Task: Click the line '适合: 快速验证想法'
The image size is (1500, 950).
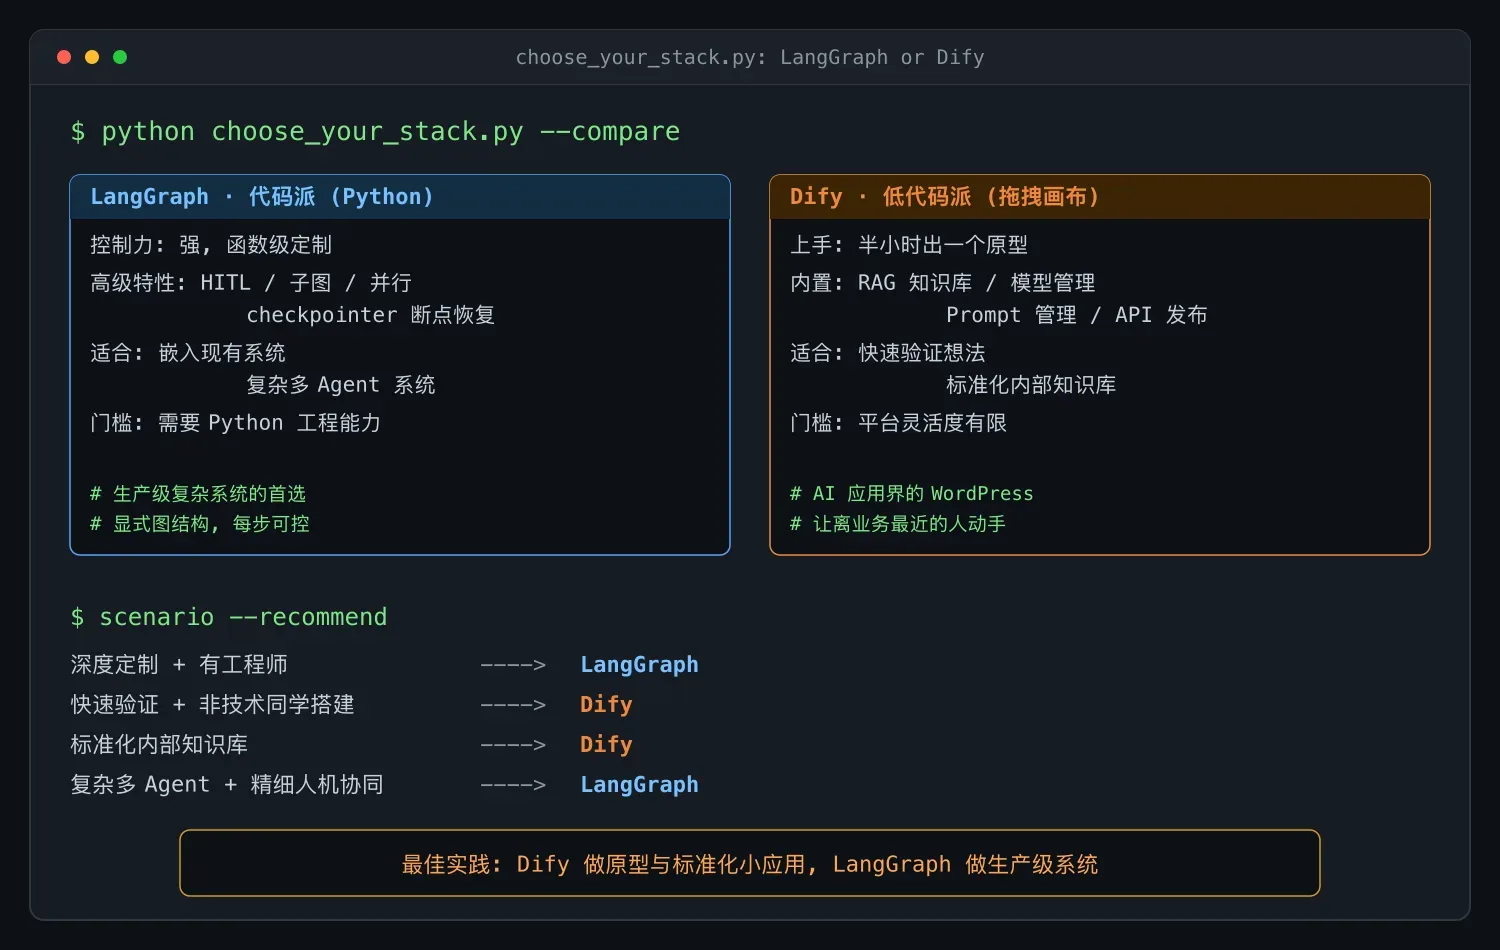Action: pyautogui.click(x=888, y=353)
